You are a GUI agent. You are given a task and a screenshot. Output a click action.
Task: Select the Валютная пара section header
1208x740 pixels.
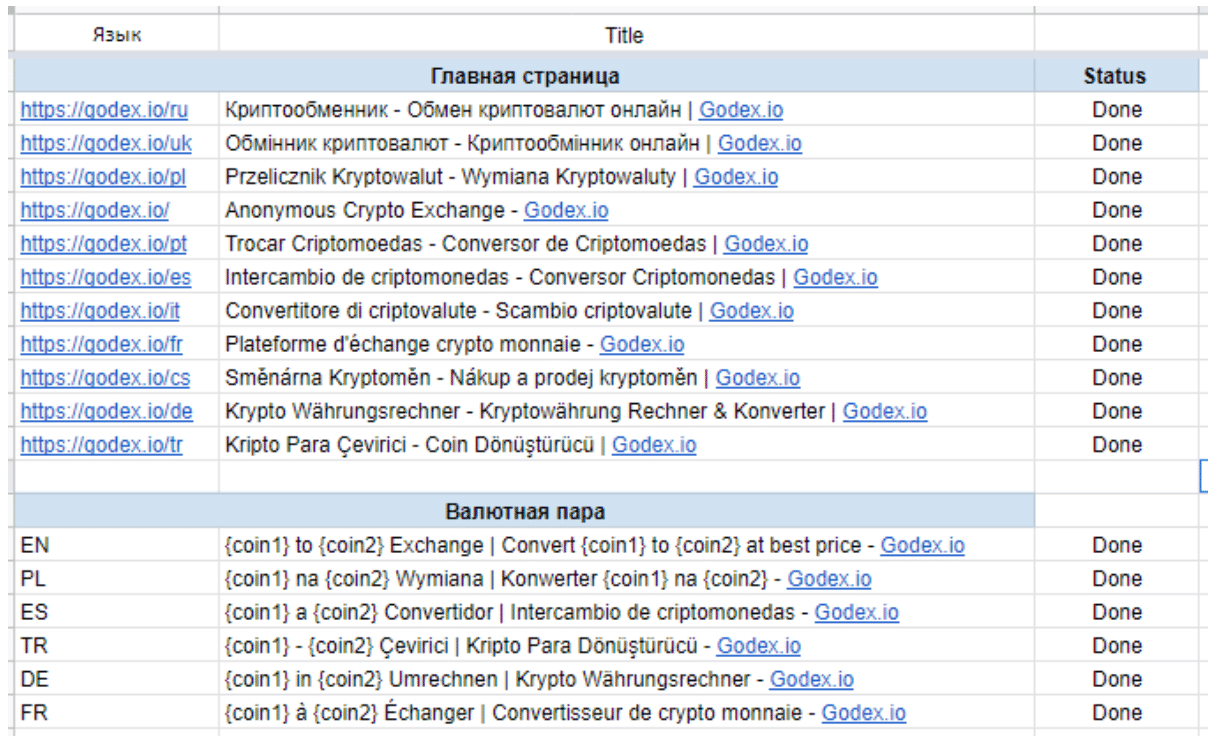[525, 512]
